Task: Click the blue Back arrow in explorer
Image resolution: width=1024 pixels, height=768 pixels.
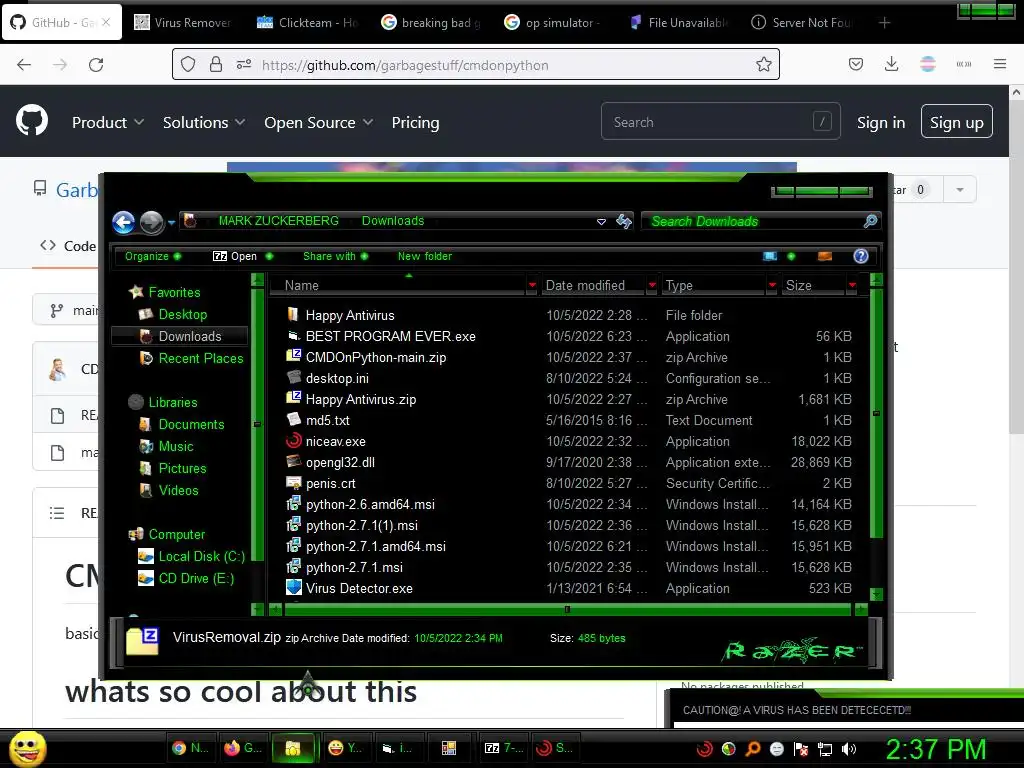Action: [123, 223]
